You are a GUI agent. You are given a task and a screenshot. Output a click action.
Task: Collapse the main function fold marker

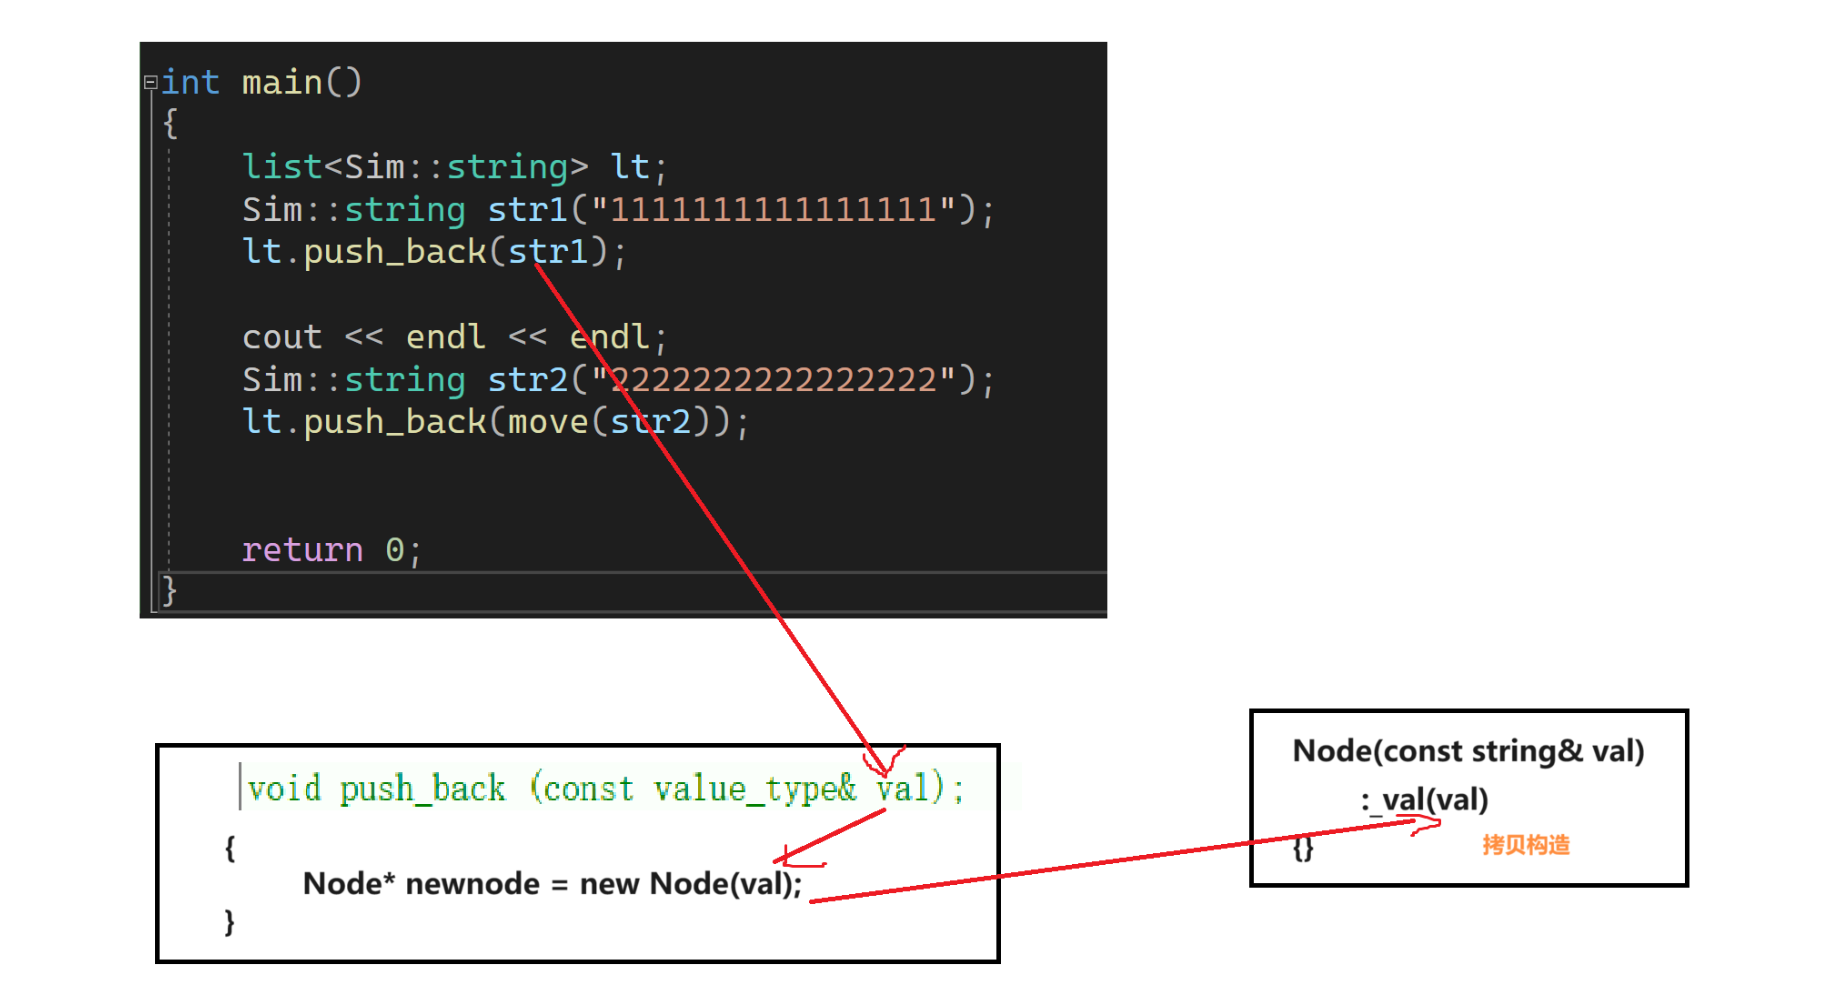[150, 83]
